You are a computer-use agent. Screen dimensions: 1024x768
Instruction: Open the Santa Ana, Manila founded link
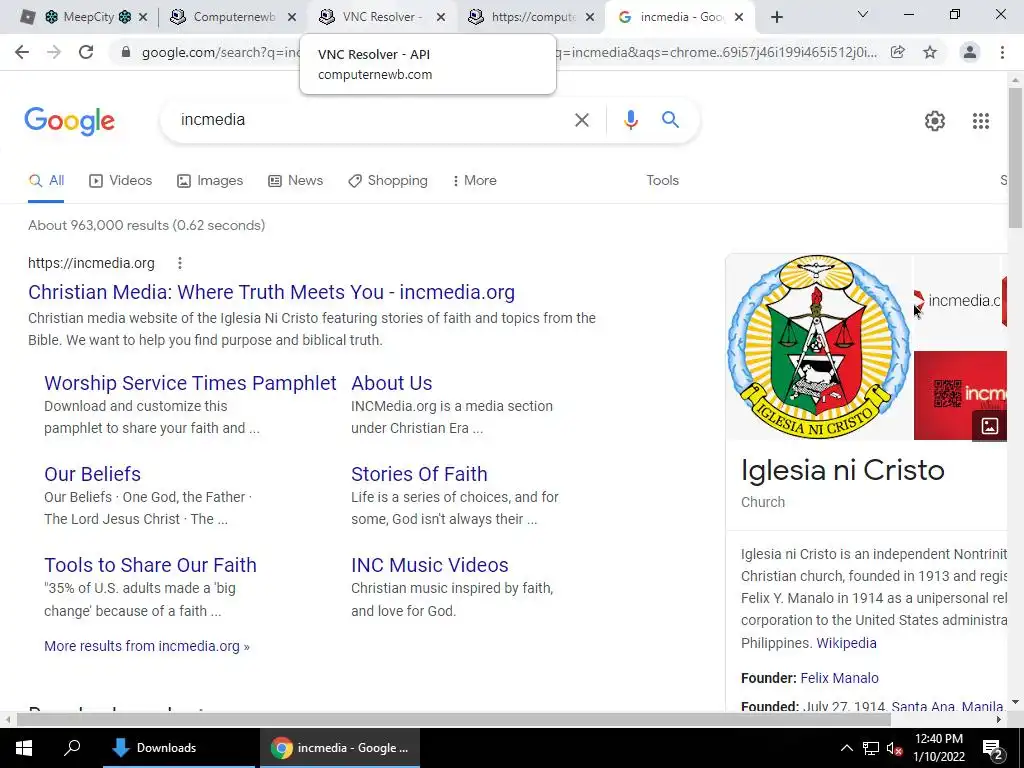[948, 706]
